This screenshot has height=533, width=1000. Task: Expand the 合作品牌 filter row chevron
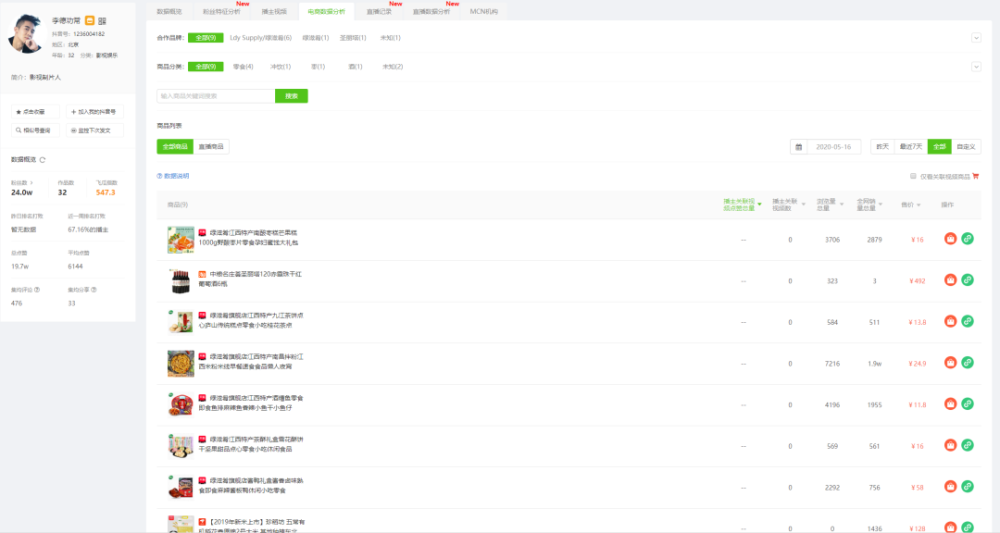click(976, 38)
